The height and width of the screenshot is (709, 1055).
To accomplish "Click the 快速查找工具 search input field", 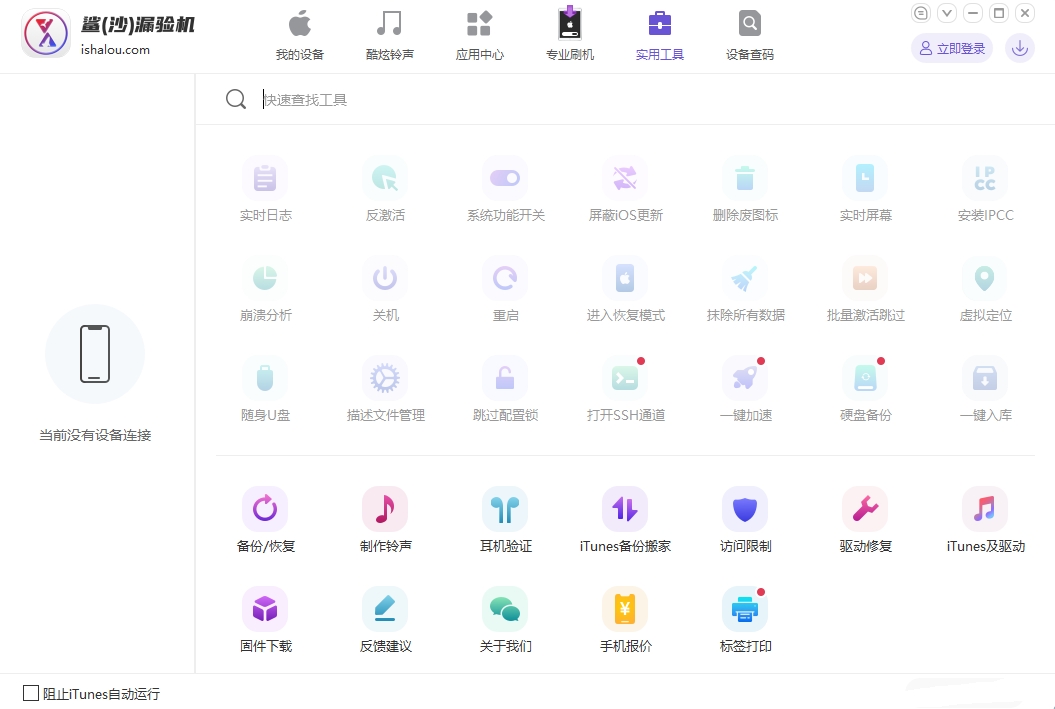I will point(400,99).
